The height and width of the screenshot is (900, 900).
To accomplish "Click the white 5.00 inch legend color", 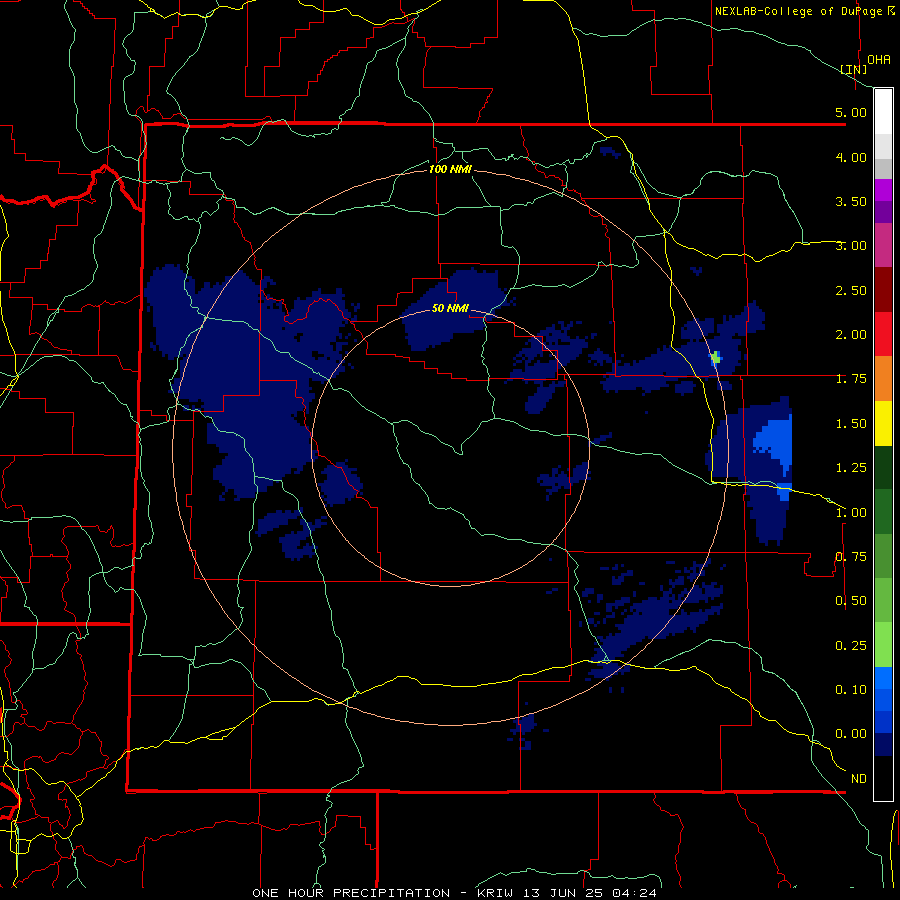I will (x=883, y=112).
